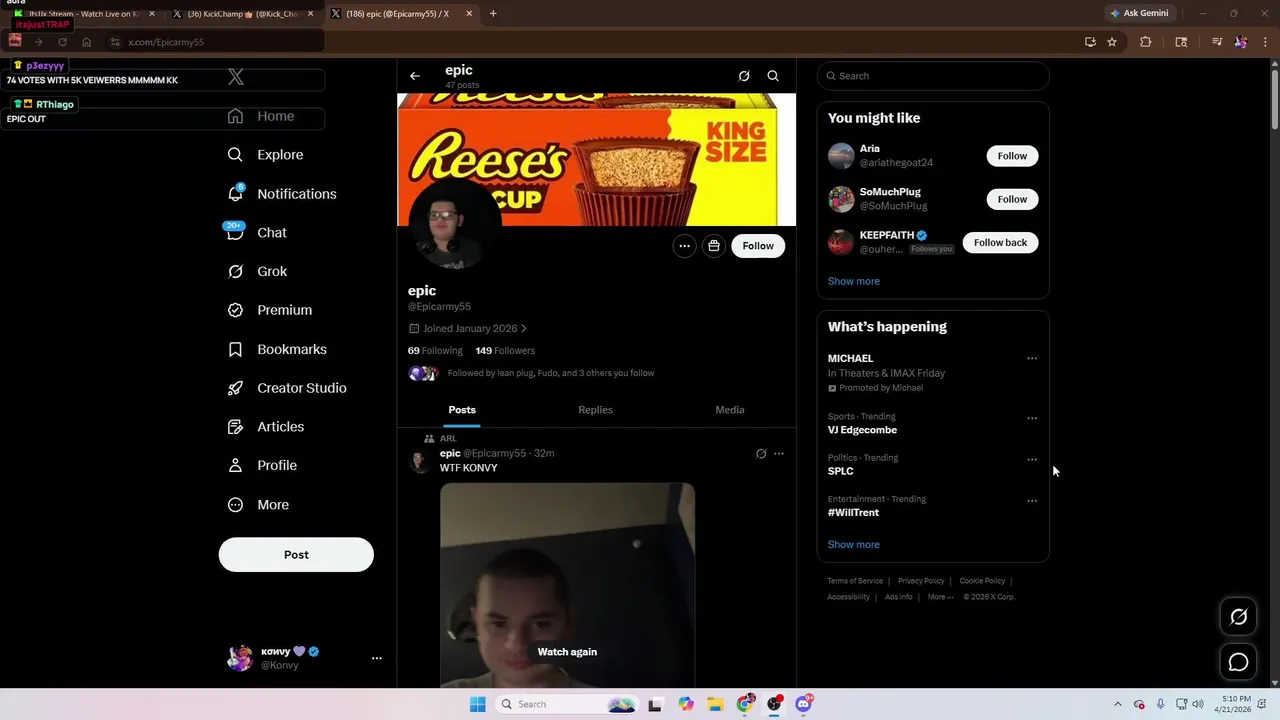Open options for #WillTrent trend
Image resolution: width=1280 pixels, height=720 pixels.
(1032, 501)
